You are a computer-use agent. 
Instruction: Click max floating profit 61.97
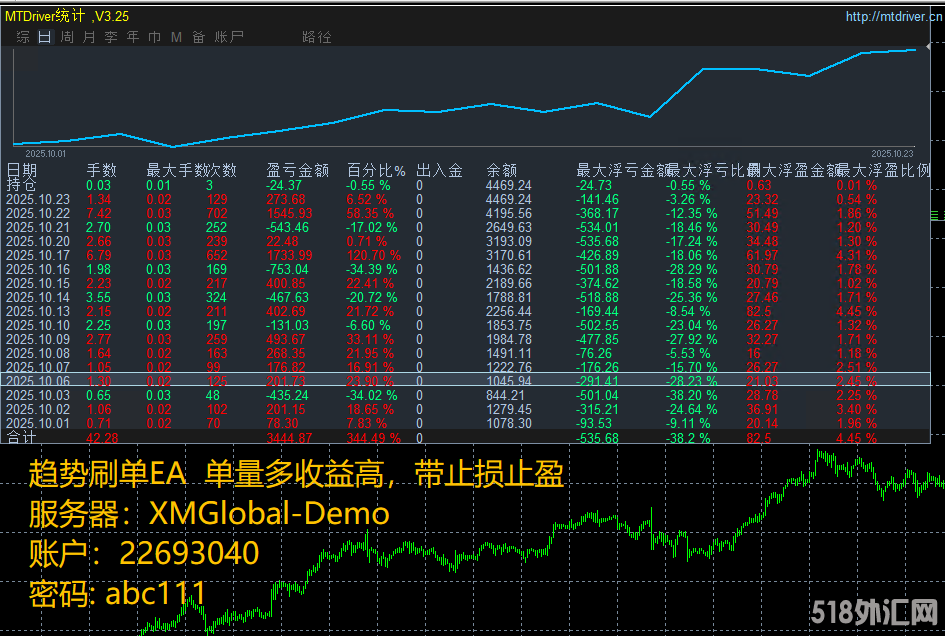click(x=762, y=256)
